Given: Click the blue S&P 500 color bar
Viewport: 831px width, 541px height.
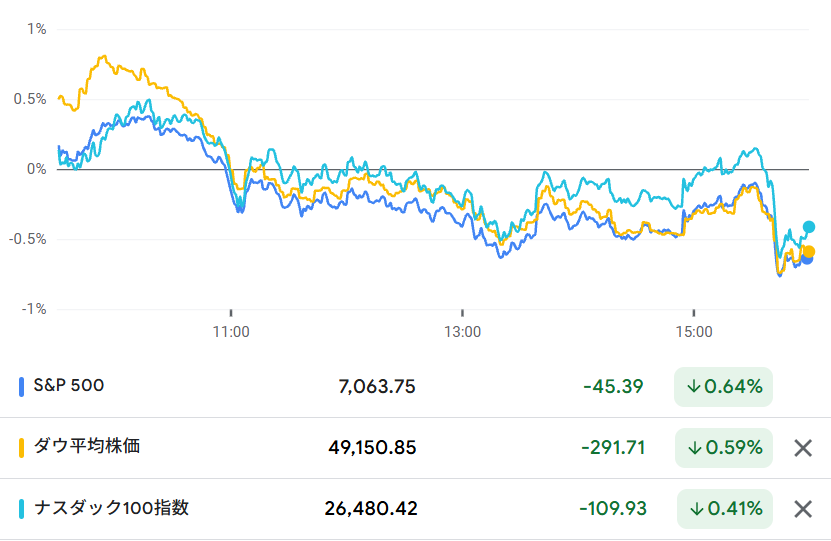Looking at the screenshot, I should (x=22, y=386).
